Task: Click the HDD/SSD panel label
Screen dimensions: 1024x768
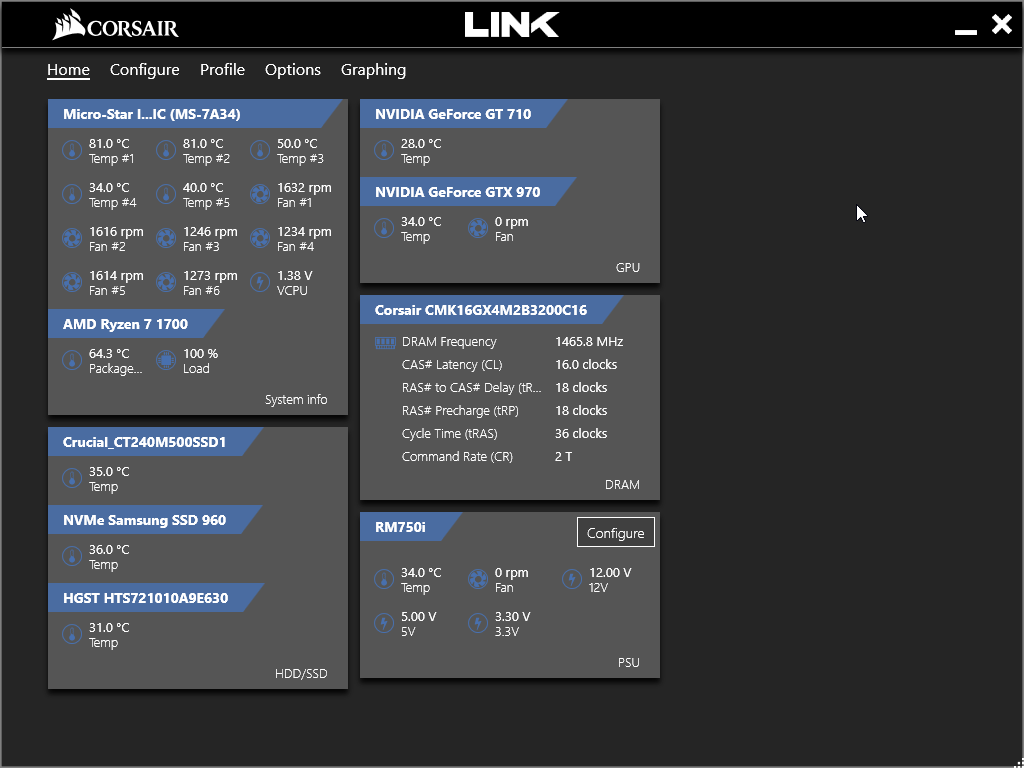Action: pyautogui.click(x=301, y=673)
